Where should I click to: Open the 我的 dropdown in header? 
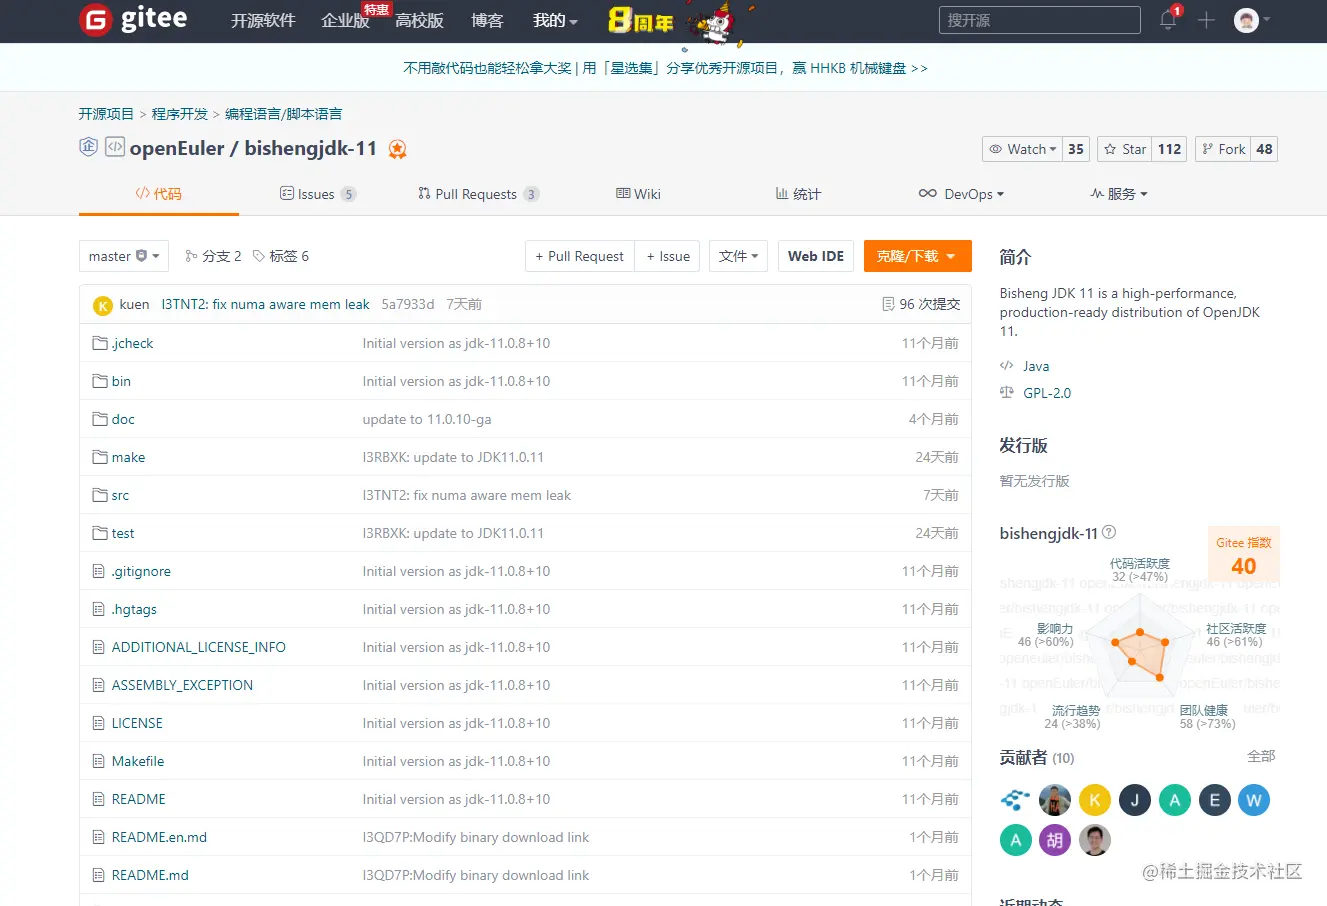click(555, 20)
